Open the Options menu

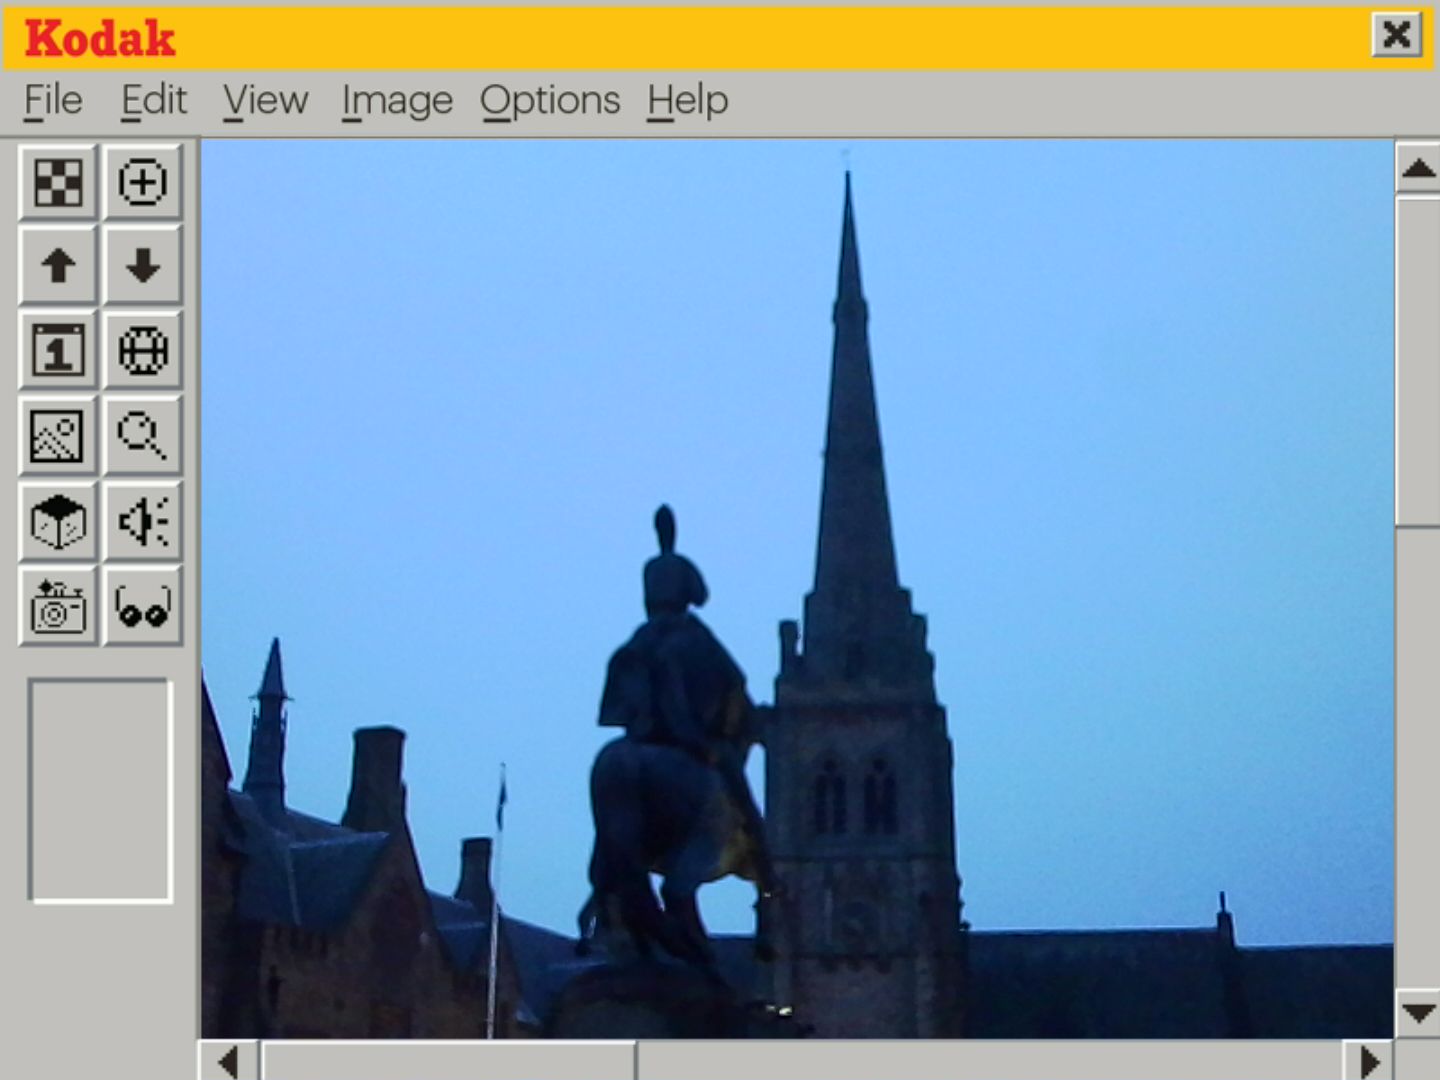coord(550,101)
